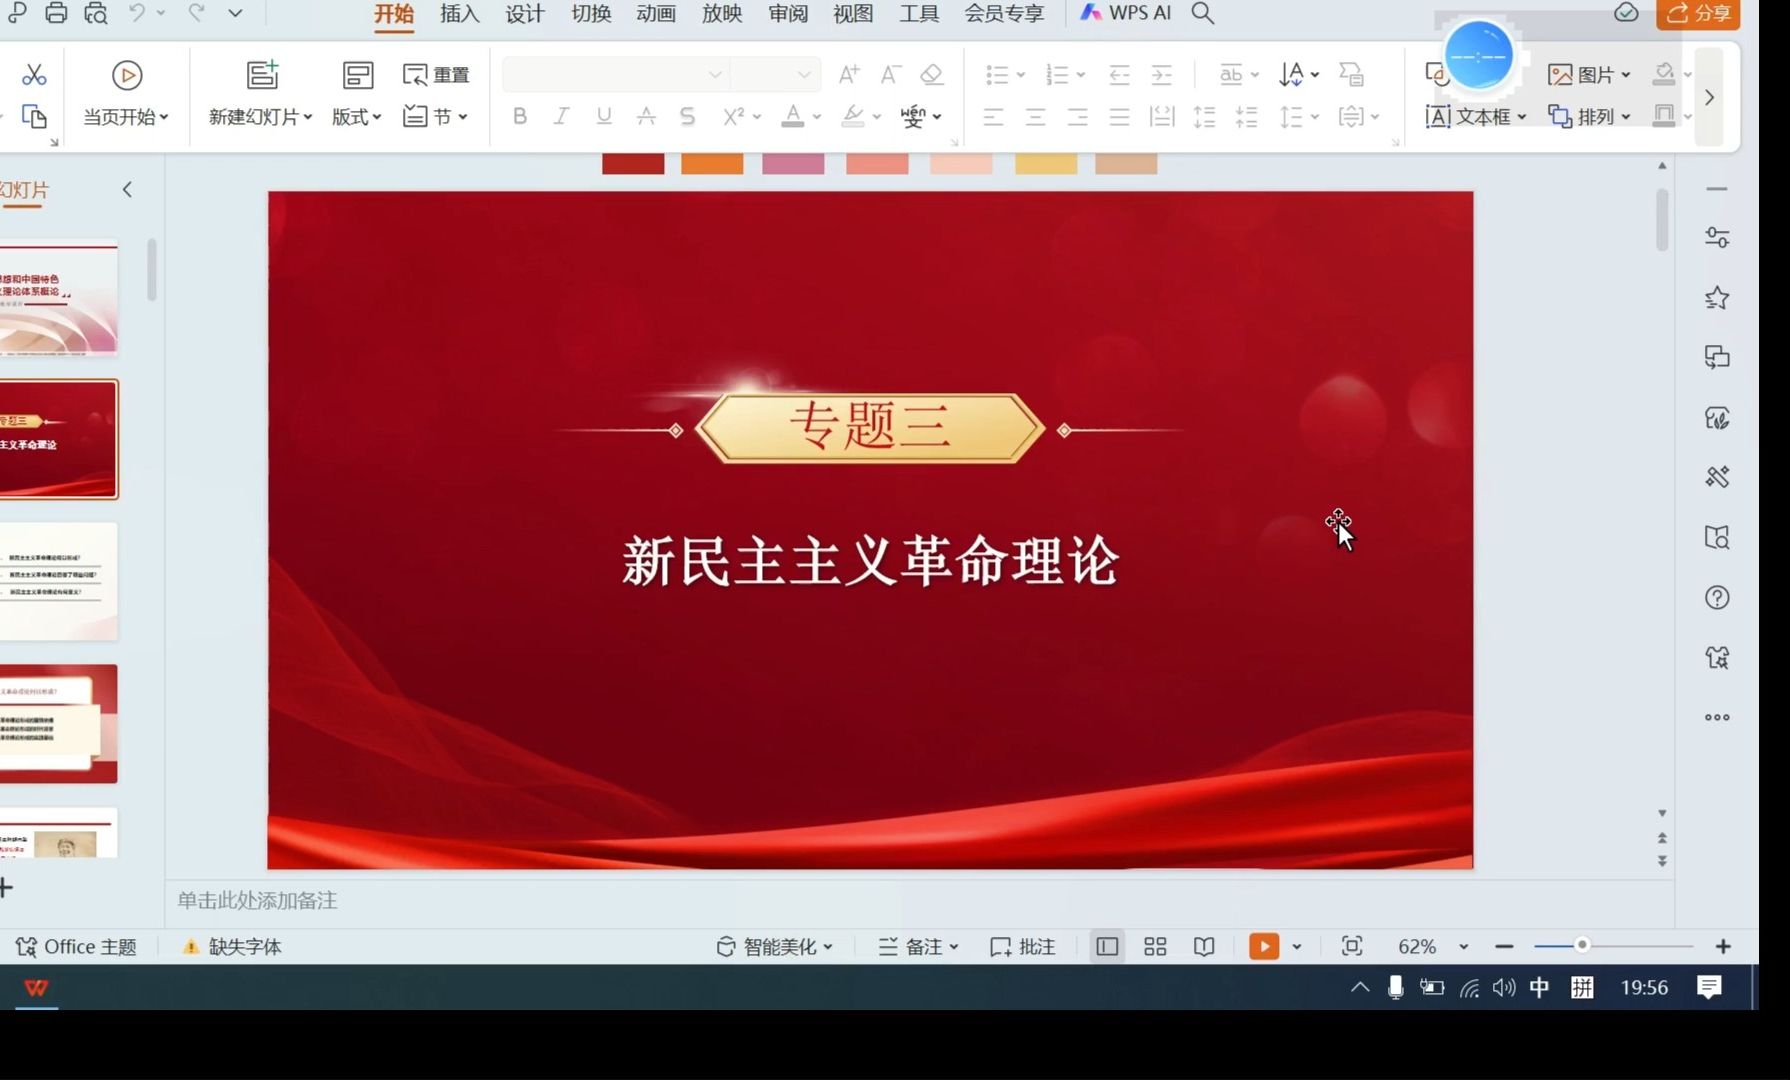Click the fit slide to window icon
The image size is (1790, 1080).
[1352, 946]
